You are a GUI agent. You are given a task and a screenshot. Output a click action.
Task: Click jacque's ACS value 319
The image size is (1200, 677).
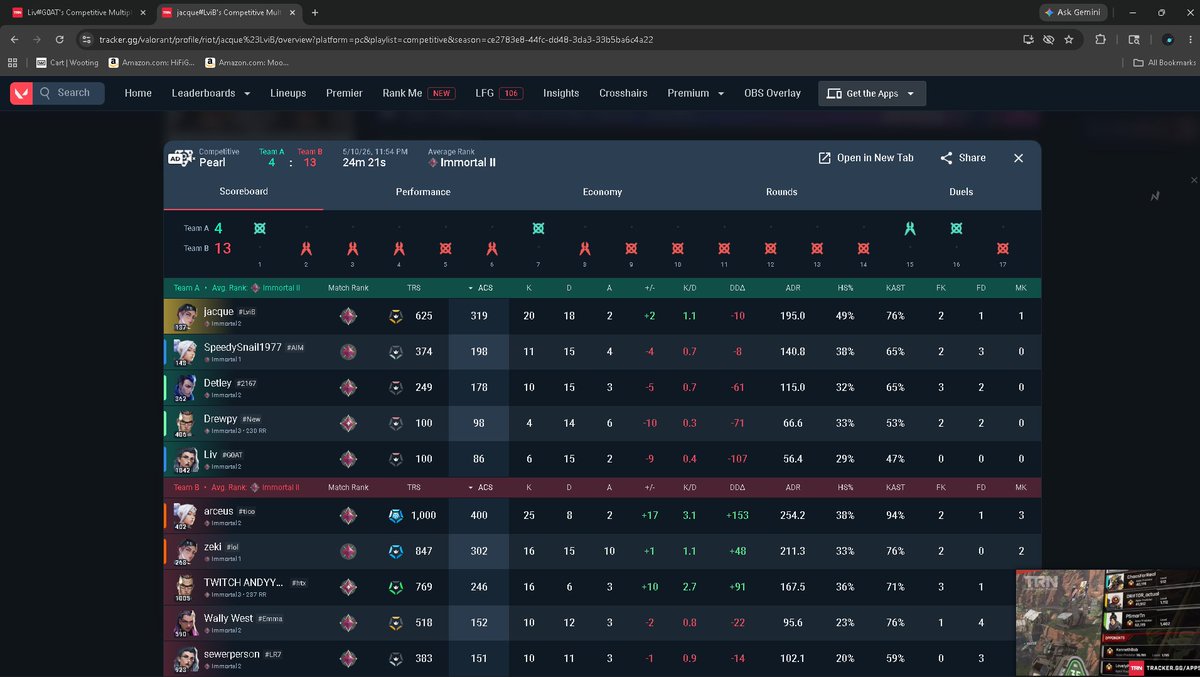click(479, 316)
